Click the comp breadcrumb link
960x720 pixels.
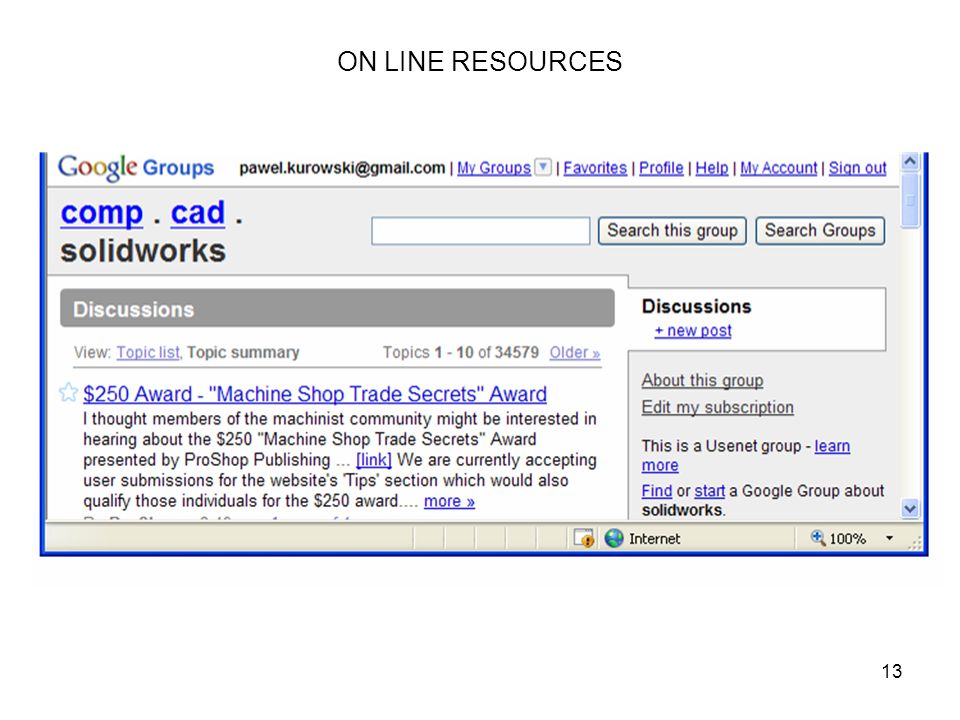(x=102, y=214)
